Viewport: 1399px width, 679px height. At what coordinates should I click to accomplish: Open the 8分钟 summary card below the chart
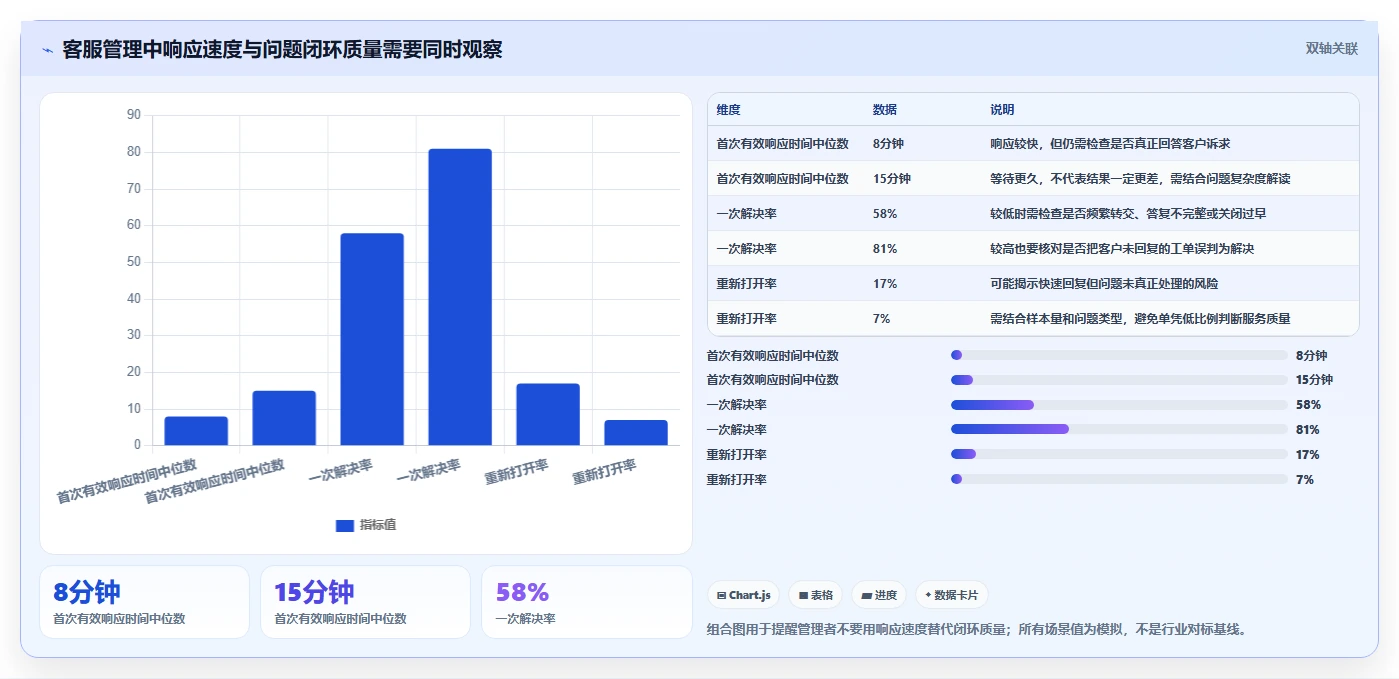(x=144, y=602)
